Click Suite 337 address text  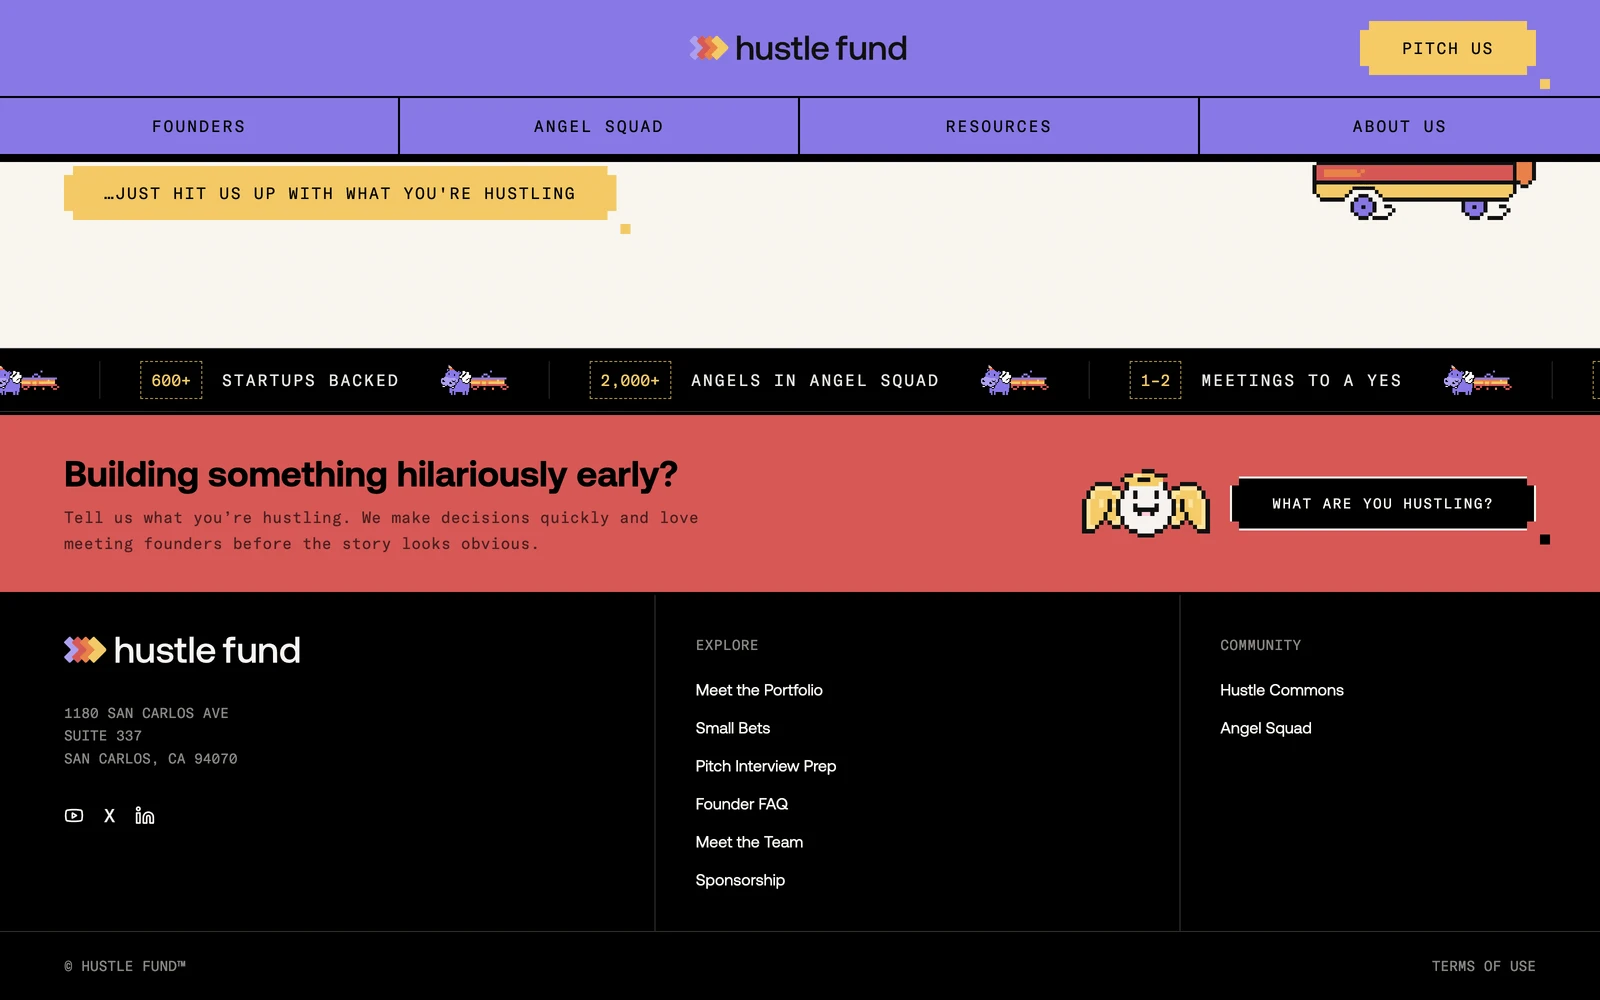click(x=103, y=736)
